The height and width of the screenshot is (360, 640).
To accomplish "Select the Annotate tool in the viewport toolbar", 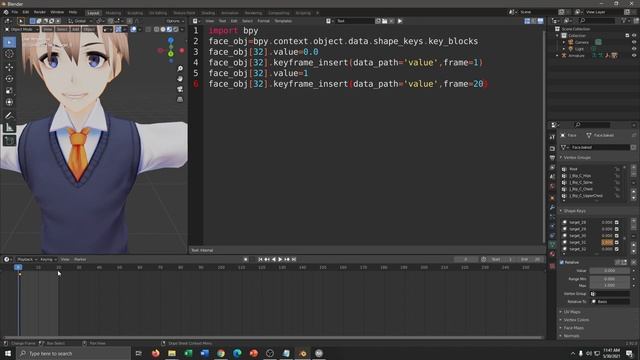I will click(9, 116).
